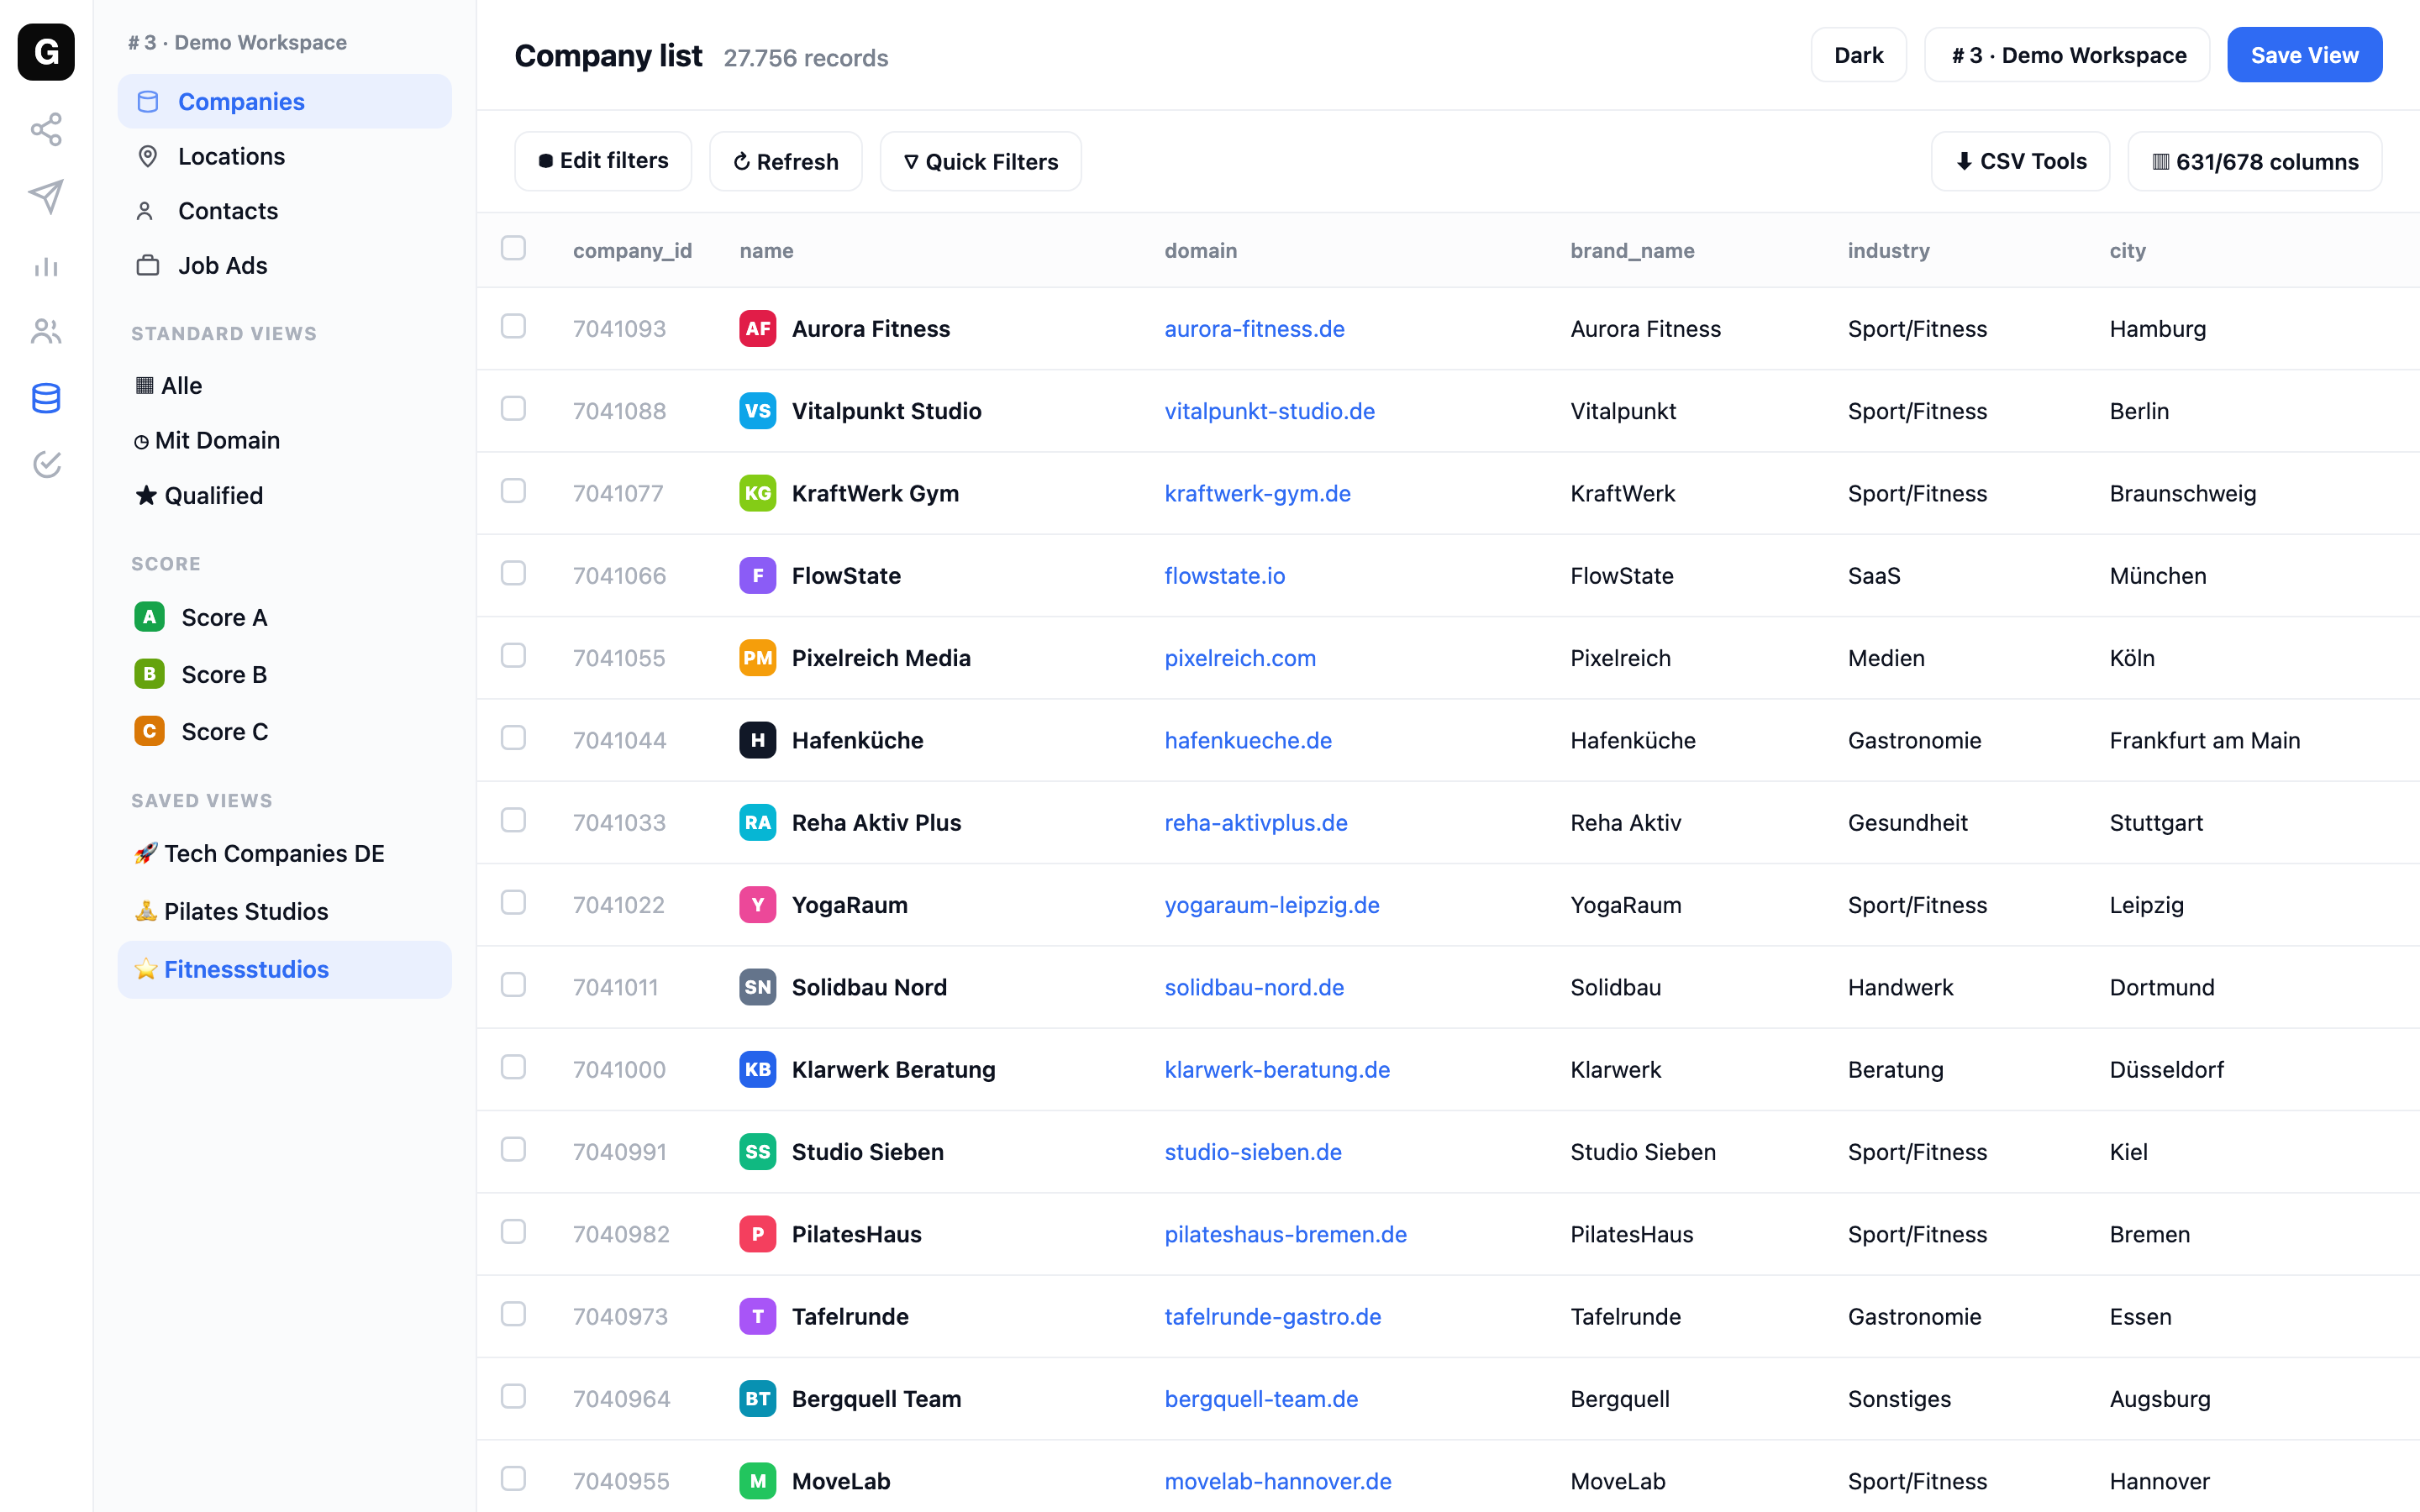This screenshot has height=1512, width=2420.
Task: Click the Reha Aktiv Plus RA avatar icon
Action: point(757,822)
